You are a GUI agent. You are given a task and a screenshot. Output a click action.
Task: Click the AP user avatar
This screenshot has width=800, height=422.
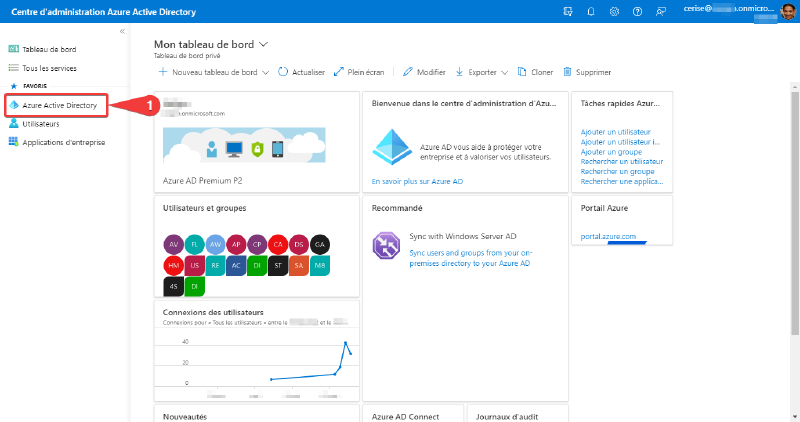pos(236,244)
